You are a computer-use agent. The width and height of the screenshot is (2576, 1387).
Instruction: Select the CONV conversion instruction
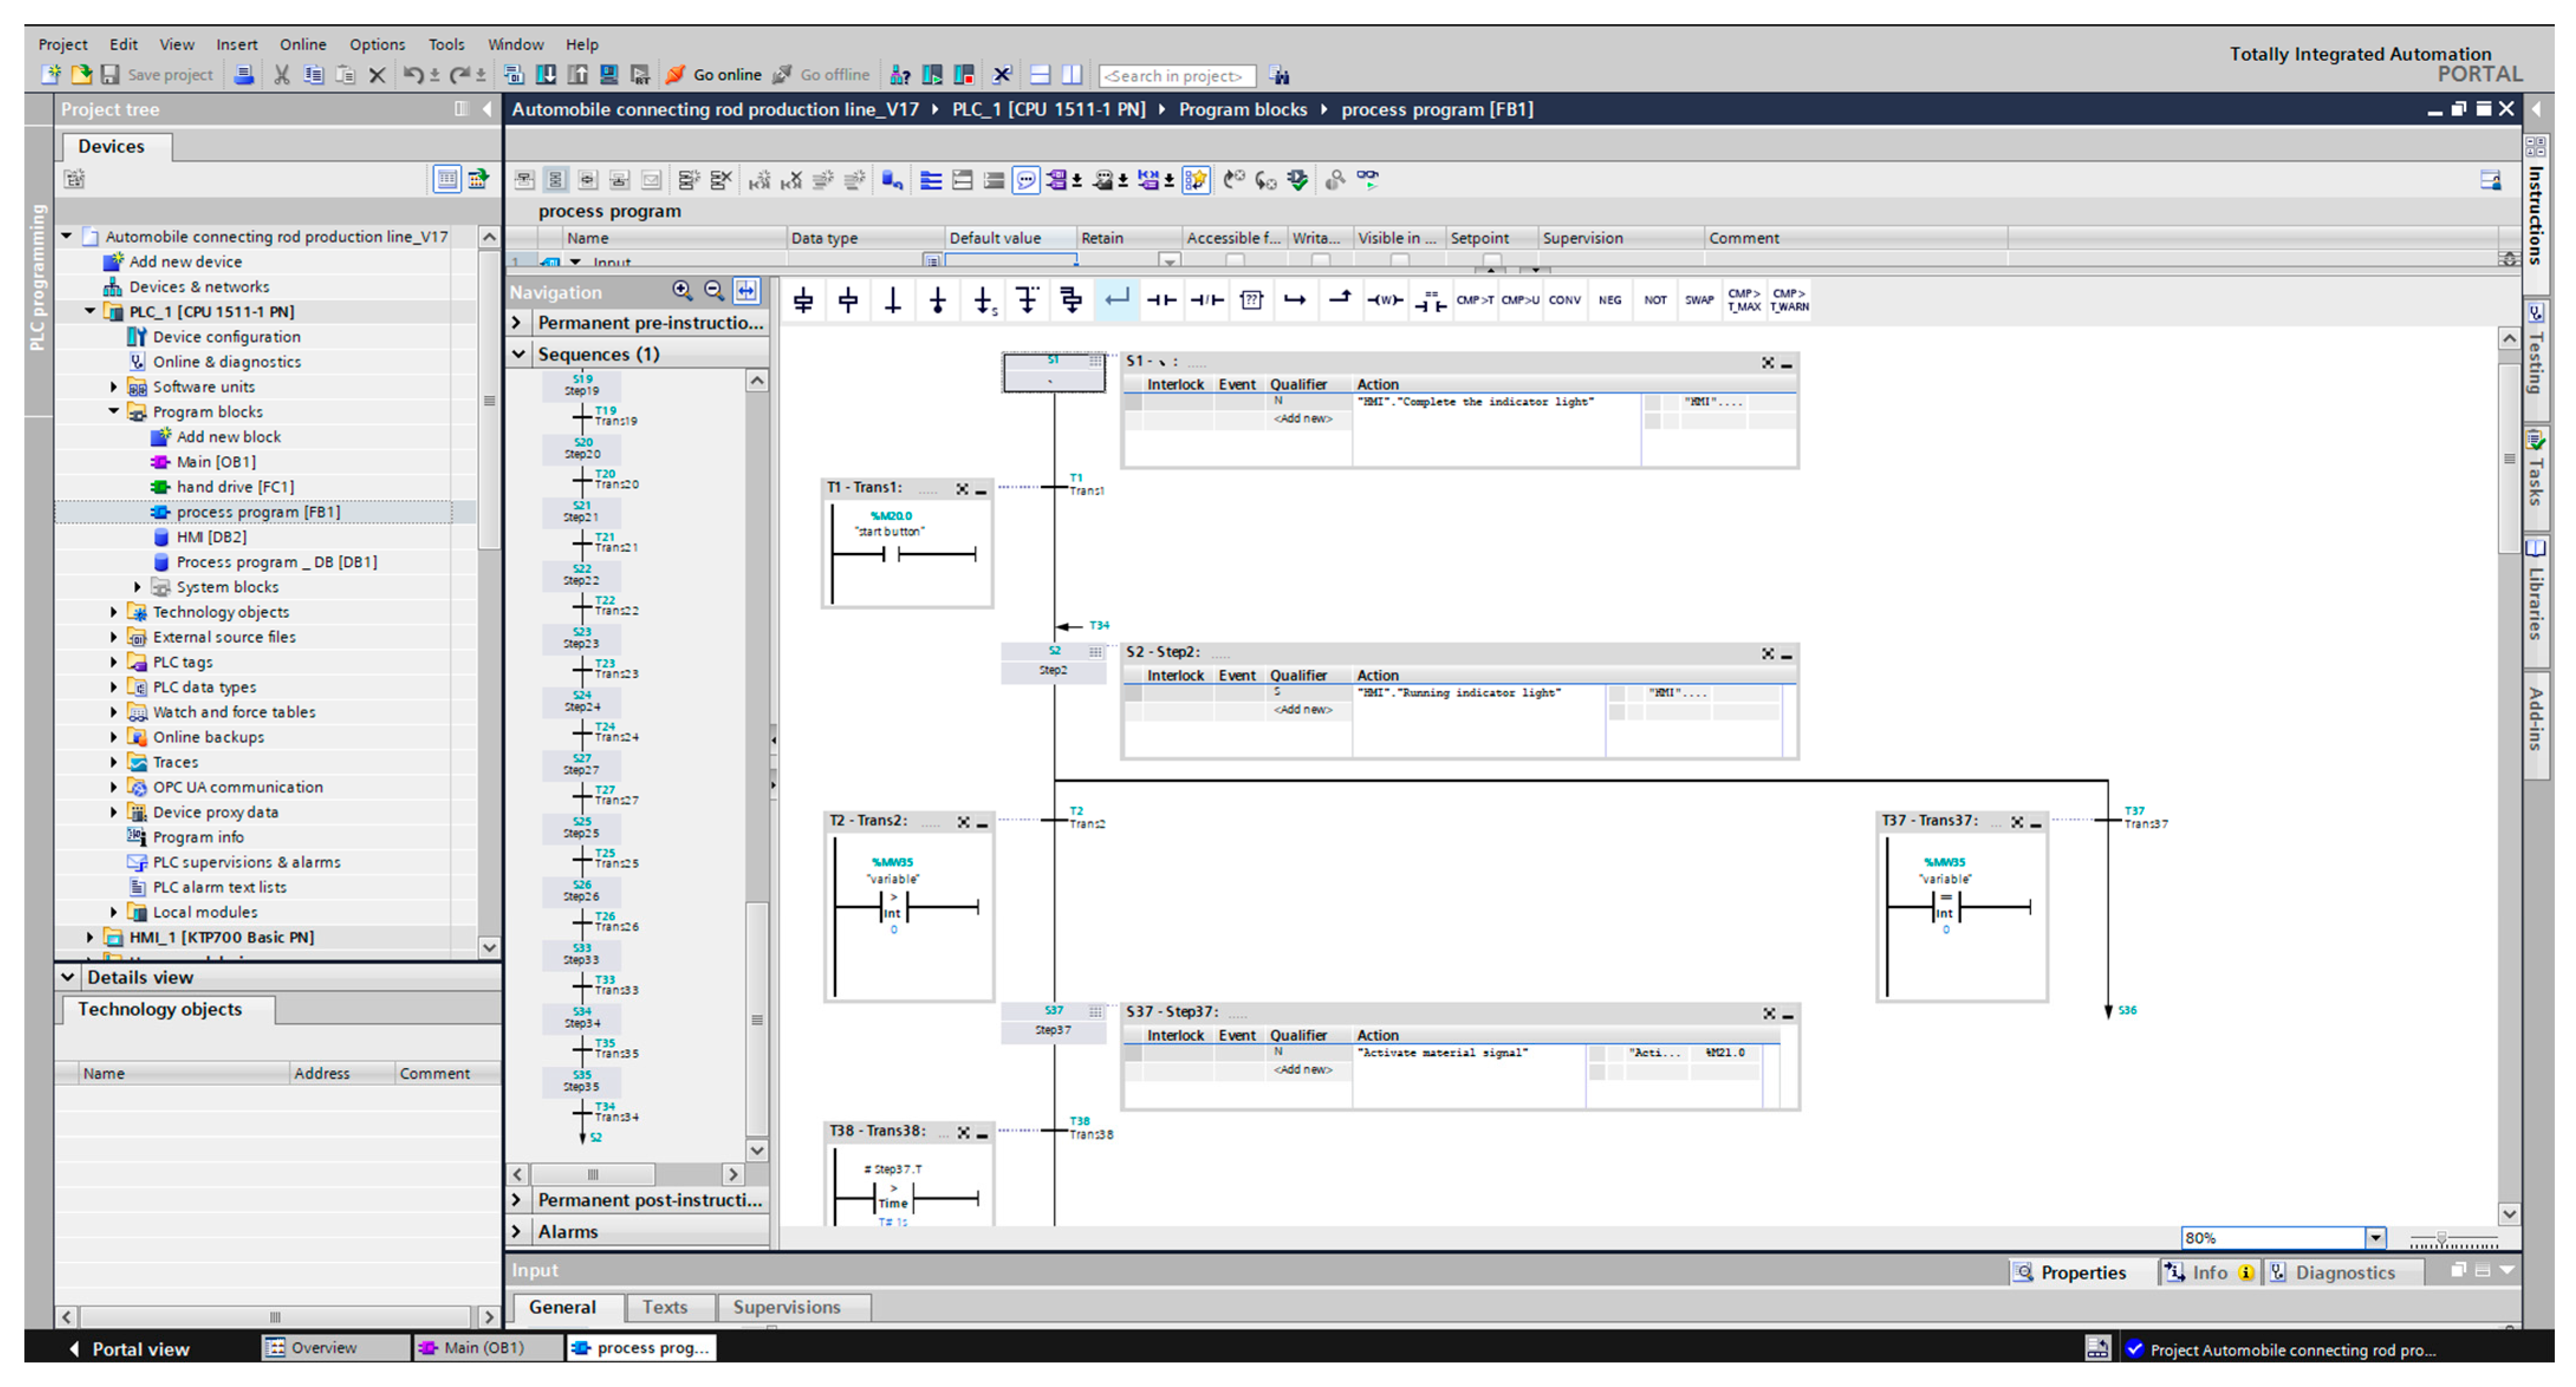tap(1564, 300)
